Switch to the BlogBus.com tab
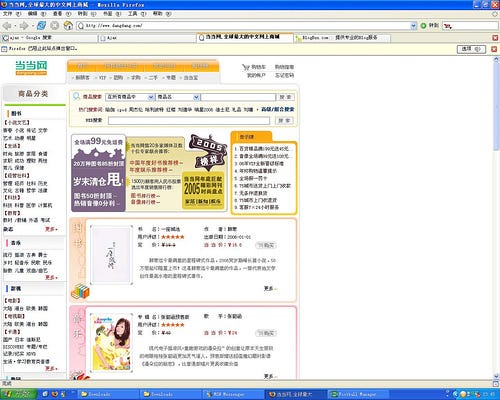Screen dimensions: 500x400 (x=341, y=38)
